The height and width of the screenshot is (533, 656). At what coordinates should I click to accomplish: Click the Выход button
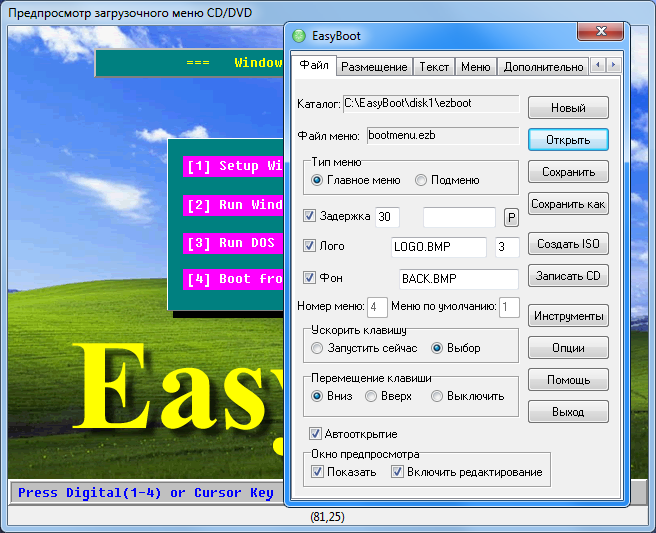tap(568, 412)
